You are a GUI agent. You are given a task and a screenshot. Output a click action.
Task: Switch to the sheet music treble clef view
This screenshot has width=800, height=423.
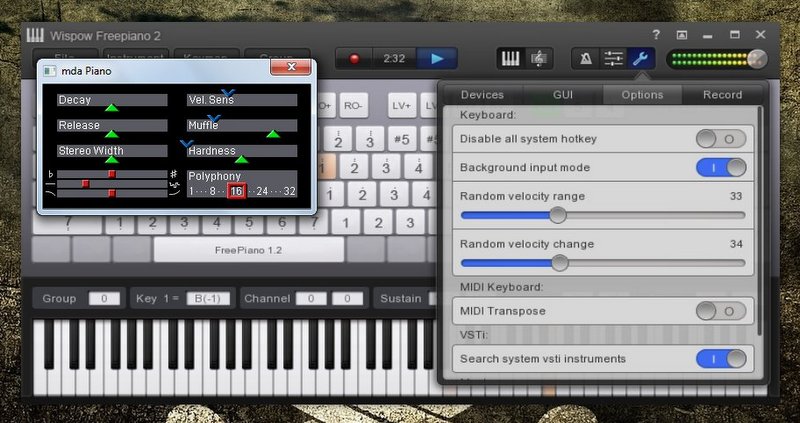point(537,59)
